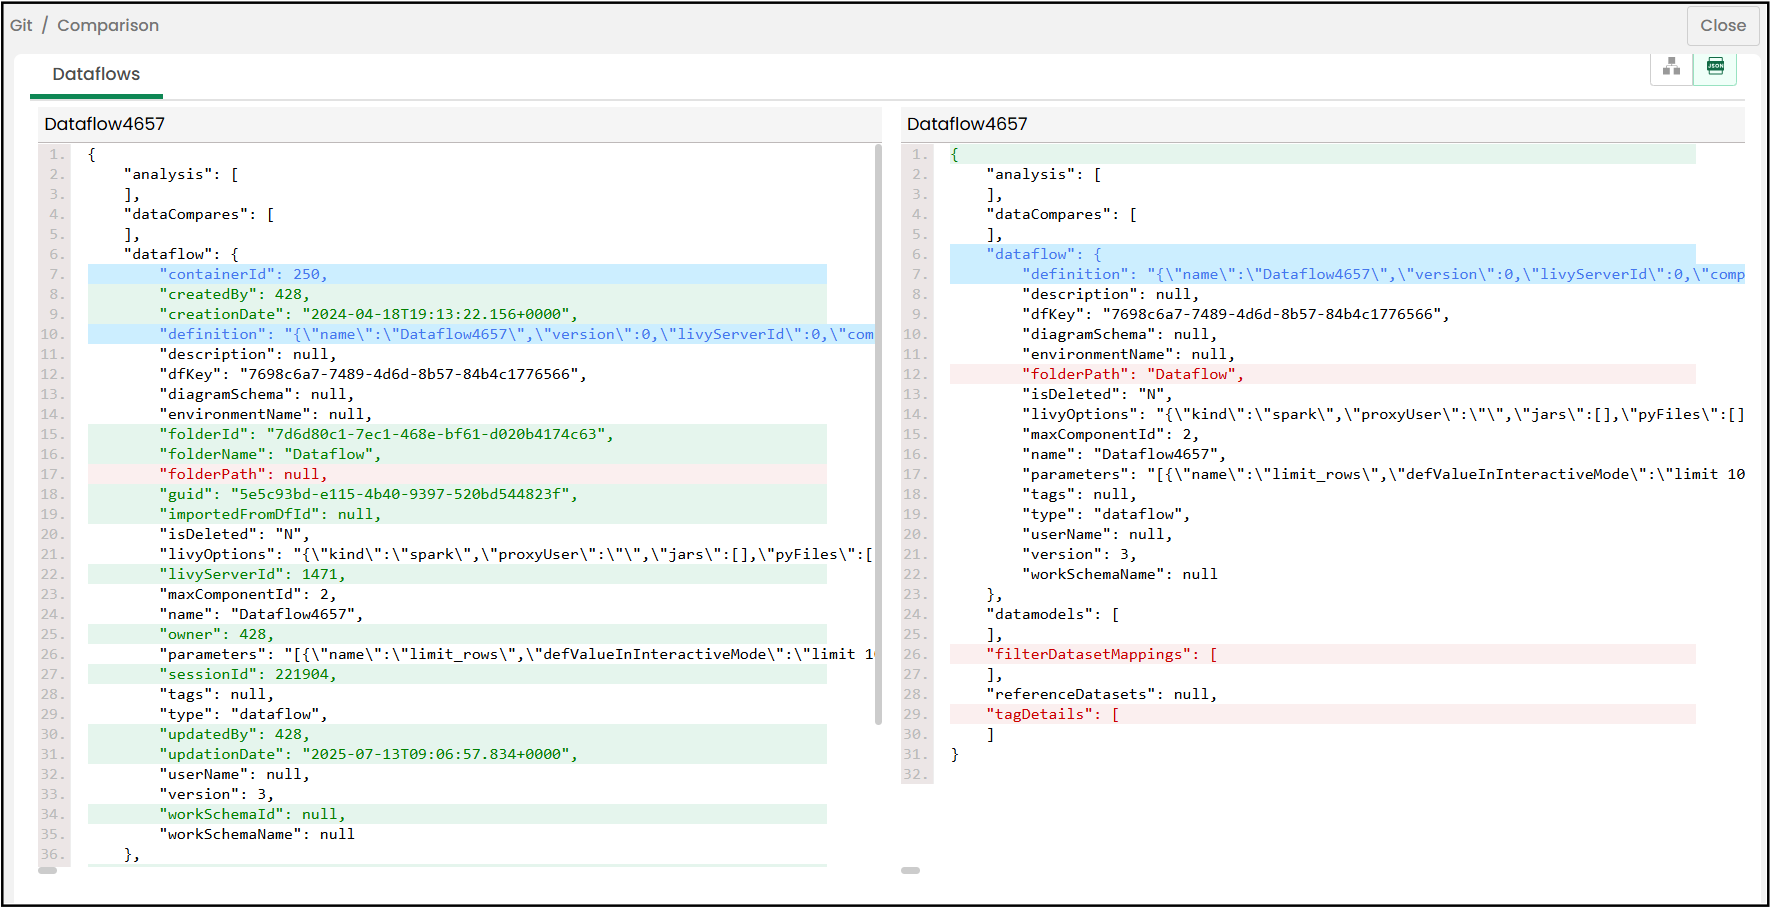Open the Dataflows tab
The image size is (1770, 907).
tap(96, 75)
